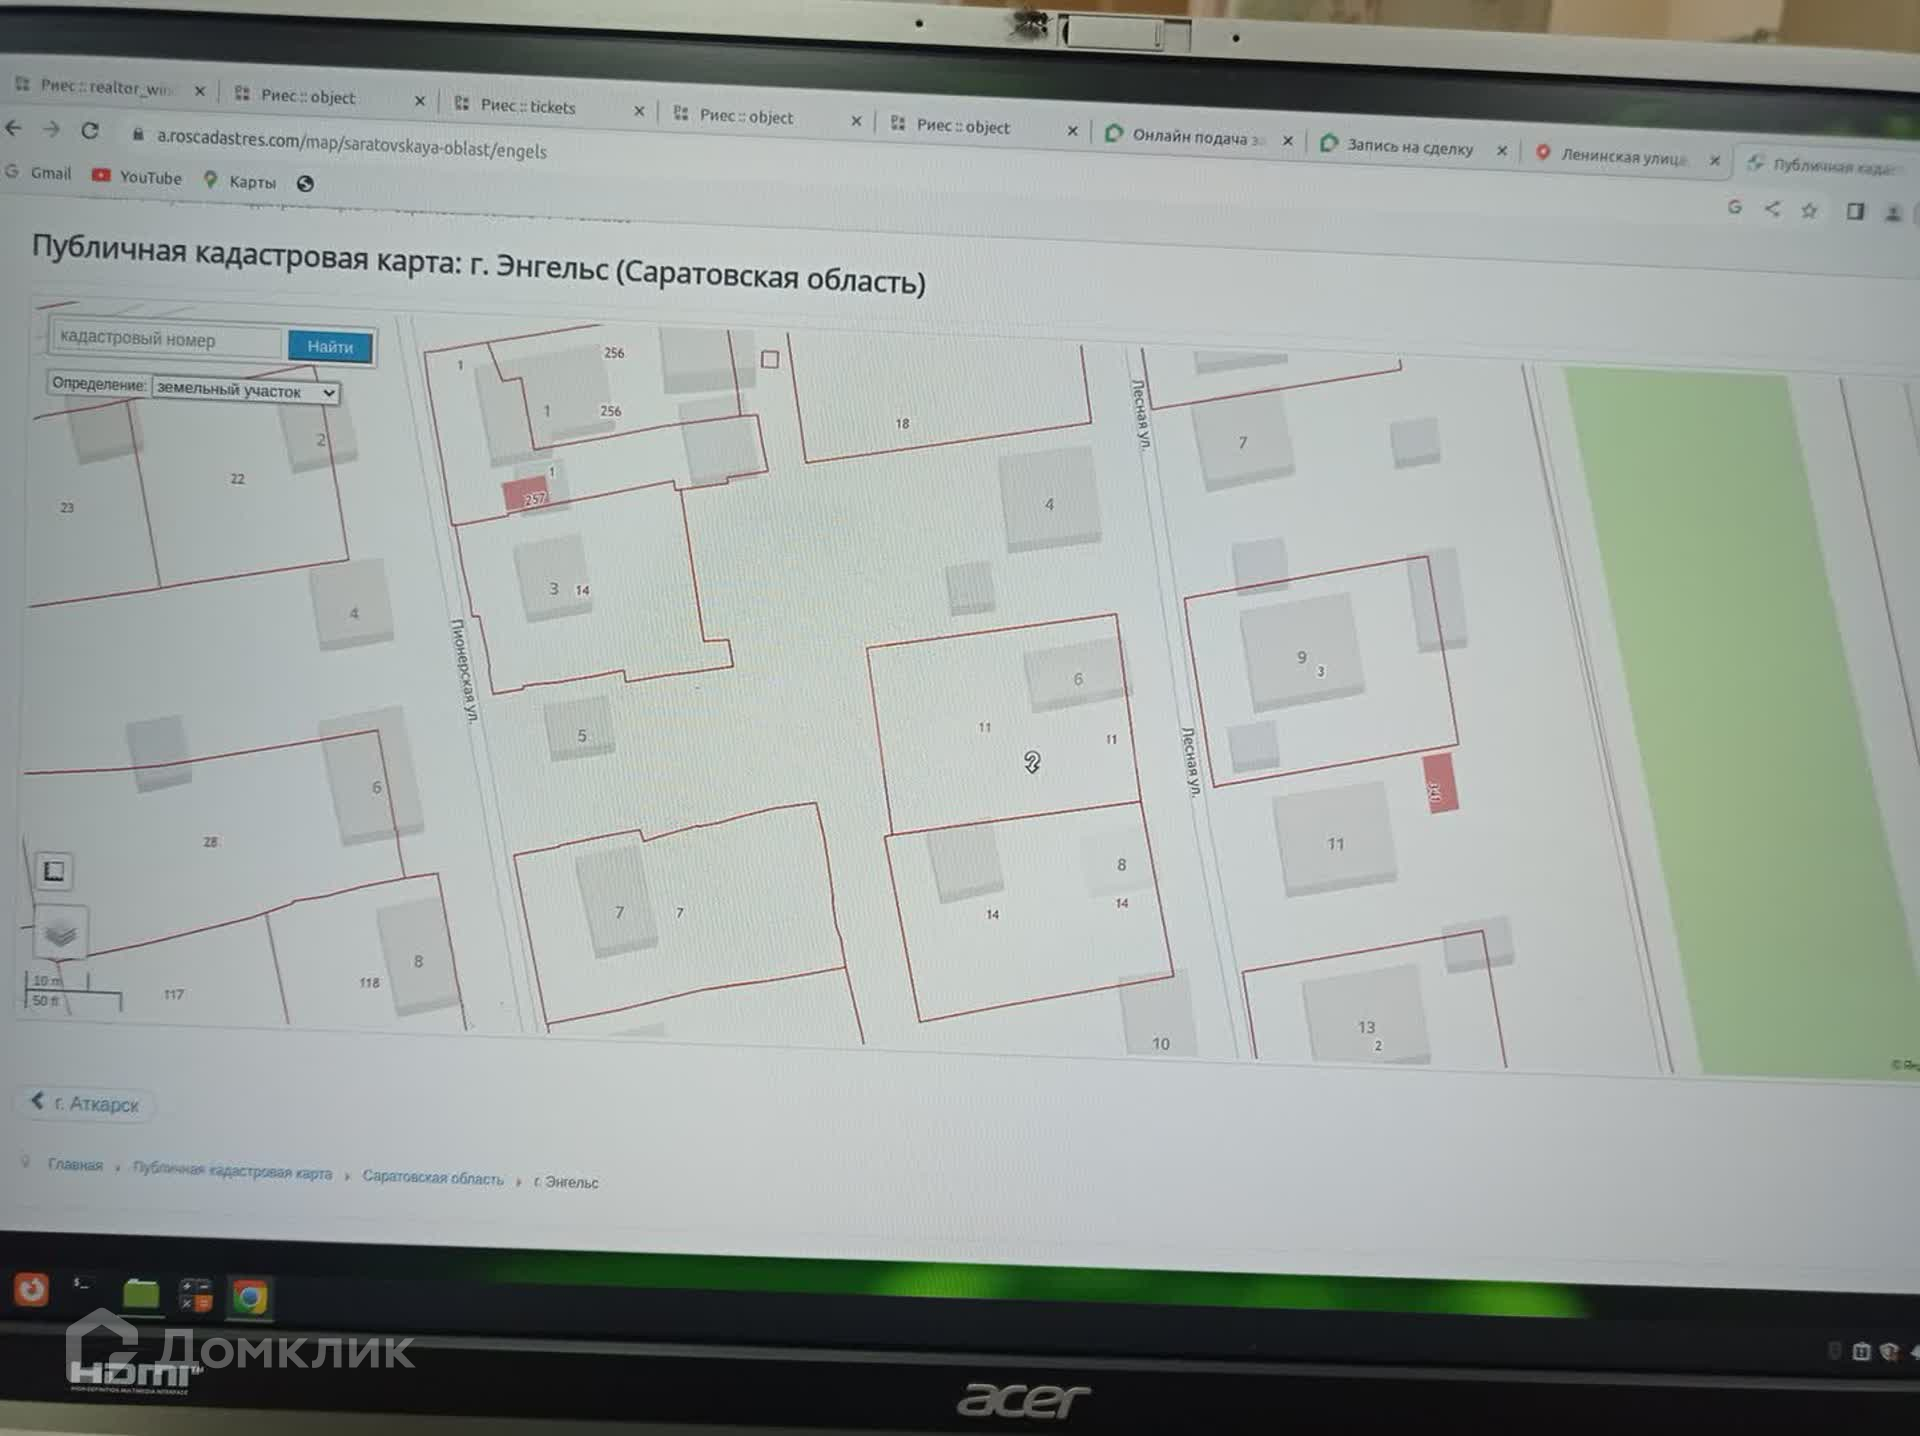
Task: Open terminal from the taskbar
Action: 82,1285
